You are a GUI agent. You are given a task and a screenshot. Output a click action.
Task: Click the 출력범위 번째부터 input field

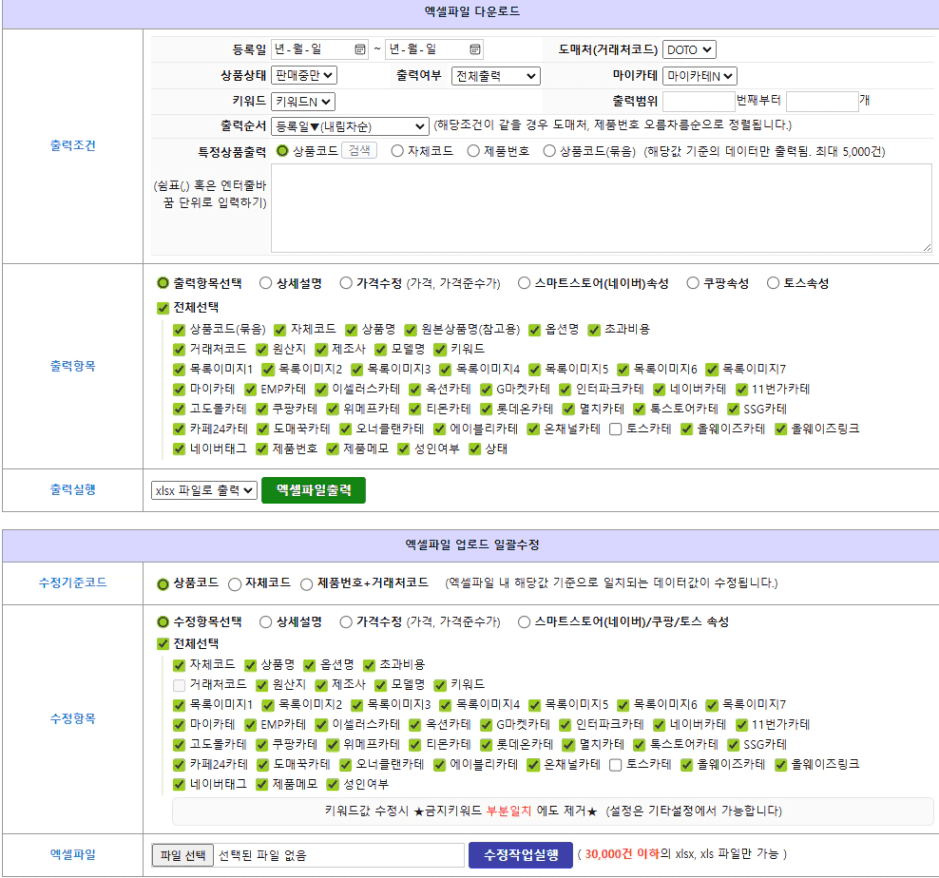(x=698, y=101)
